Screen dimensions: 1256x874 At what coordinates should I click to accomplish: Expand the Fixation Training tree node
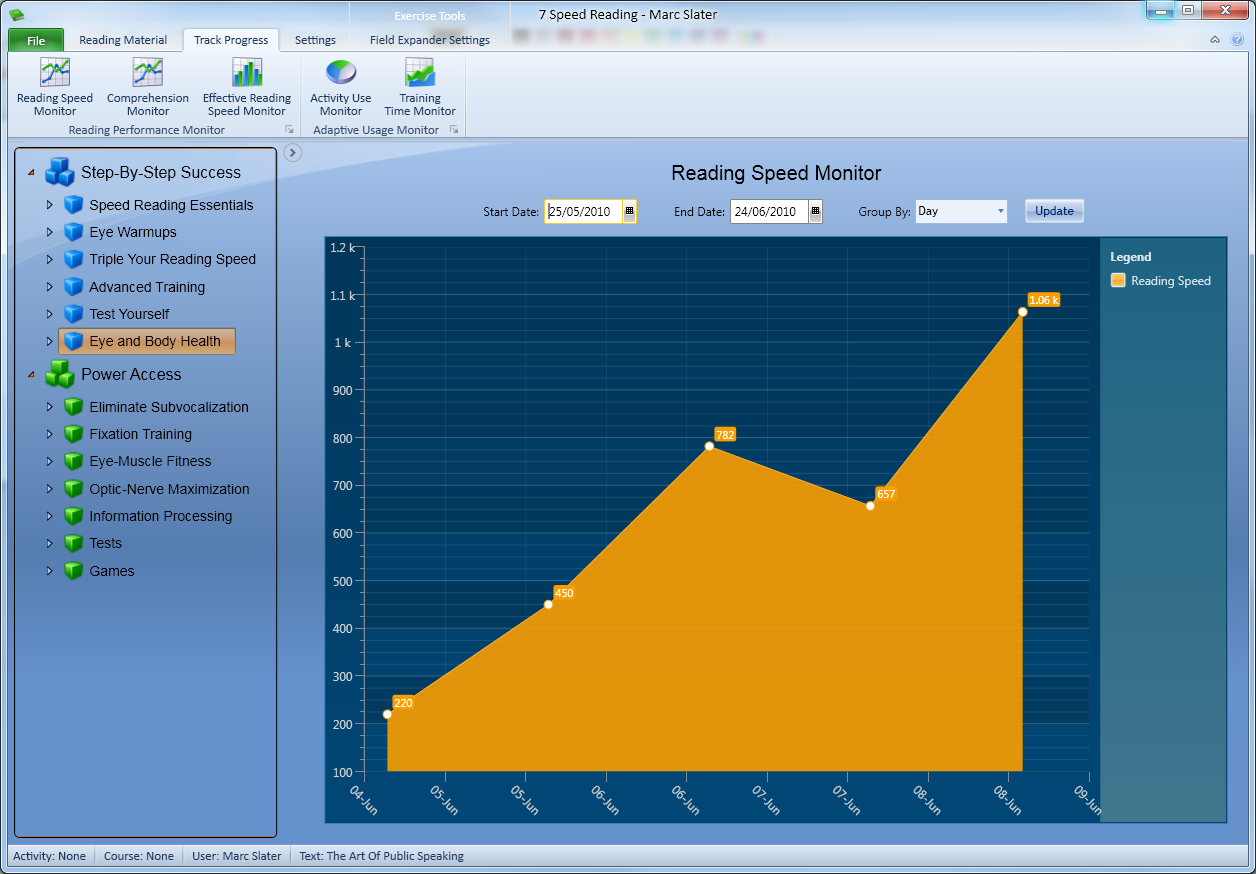[49, 434]
